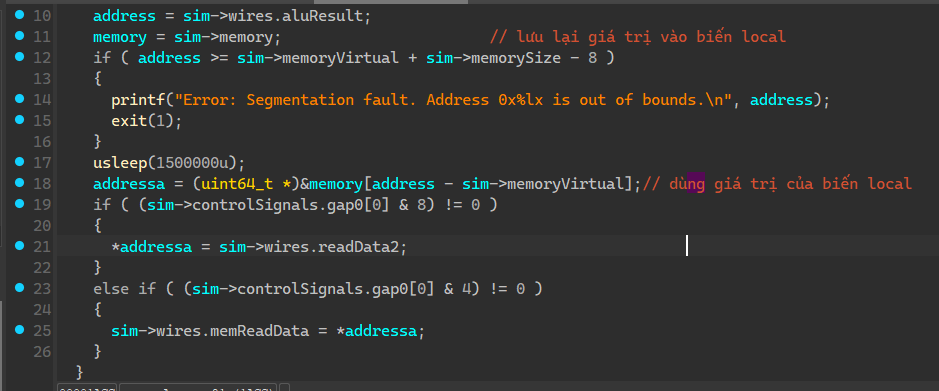This screenshot has width=939, height=391.
Task: Select line number 13 in the gutter
Action: (x=42, y=79)
